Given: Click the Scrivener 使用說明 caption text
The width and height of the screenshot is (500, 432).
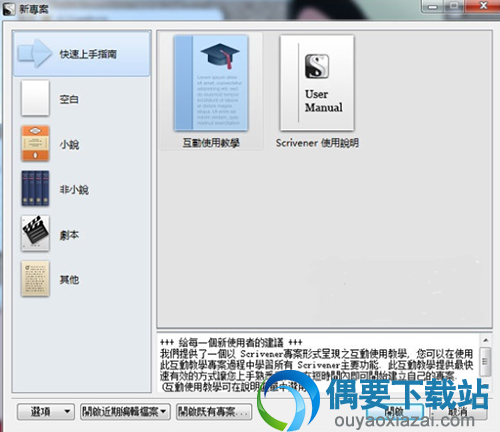Looking at the screenshot, I should [317, 143].
